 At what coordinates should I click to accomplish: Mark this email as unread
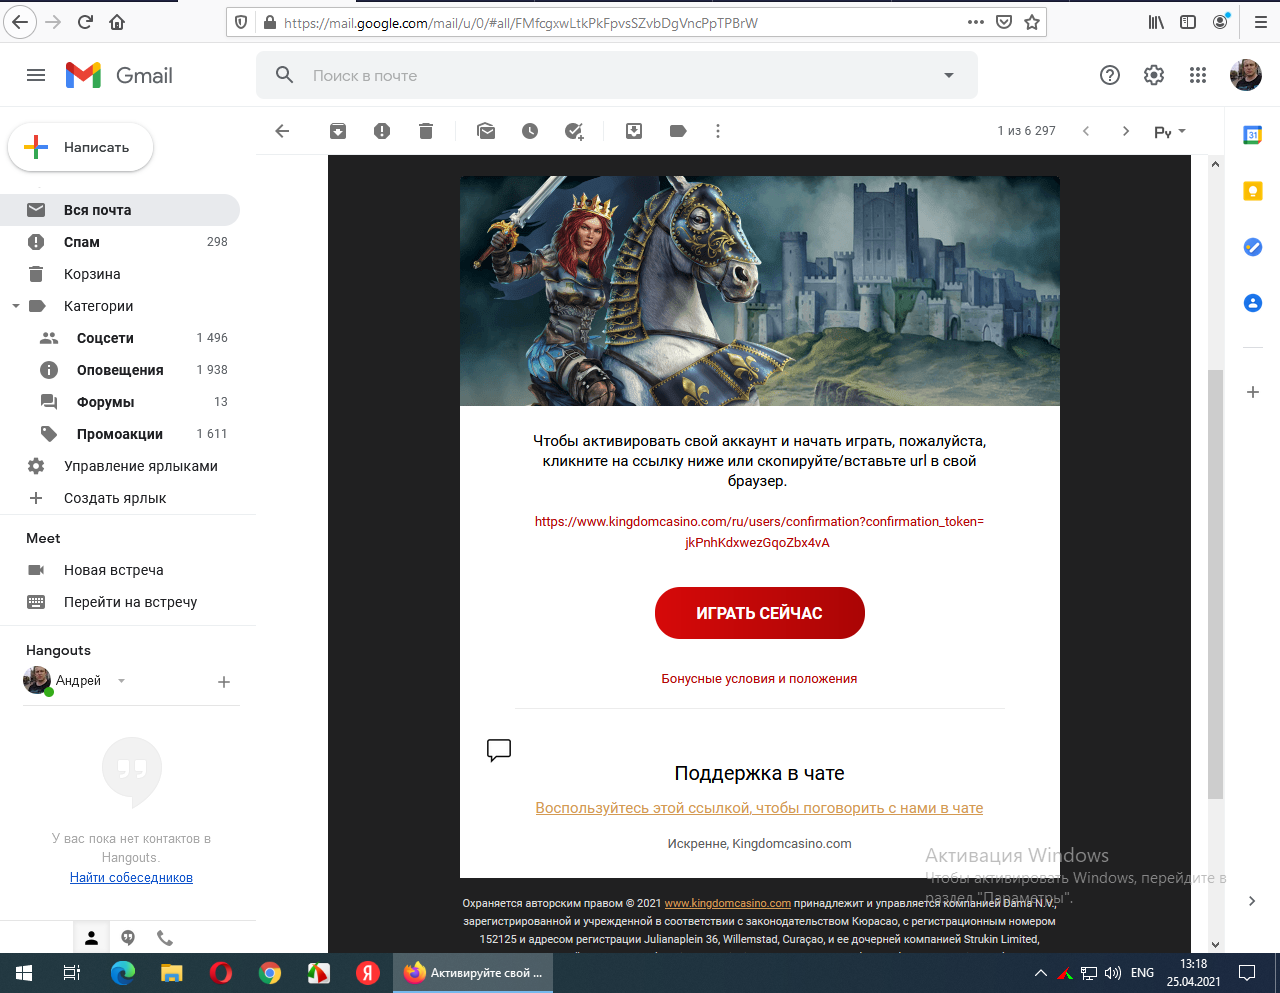pyautogui.click(x=486, y=131)
